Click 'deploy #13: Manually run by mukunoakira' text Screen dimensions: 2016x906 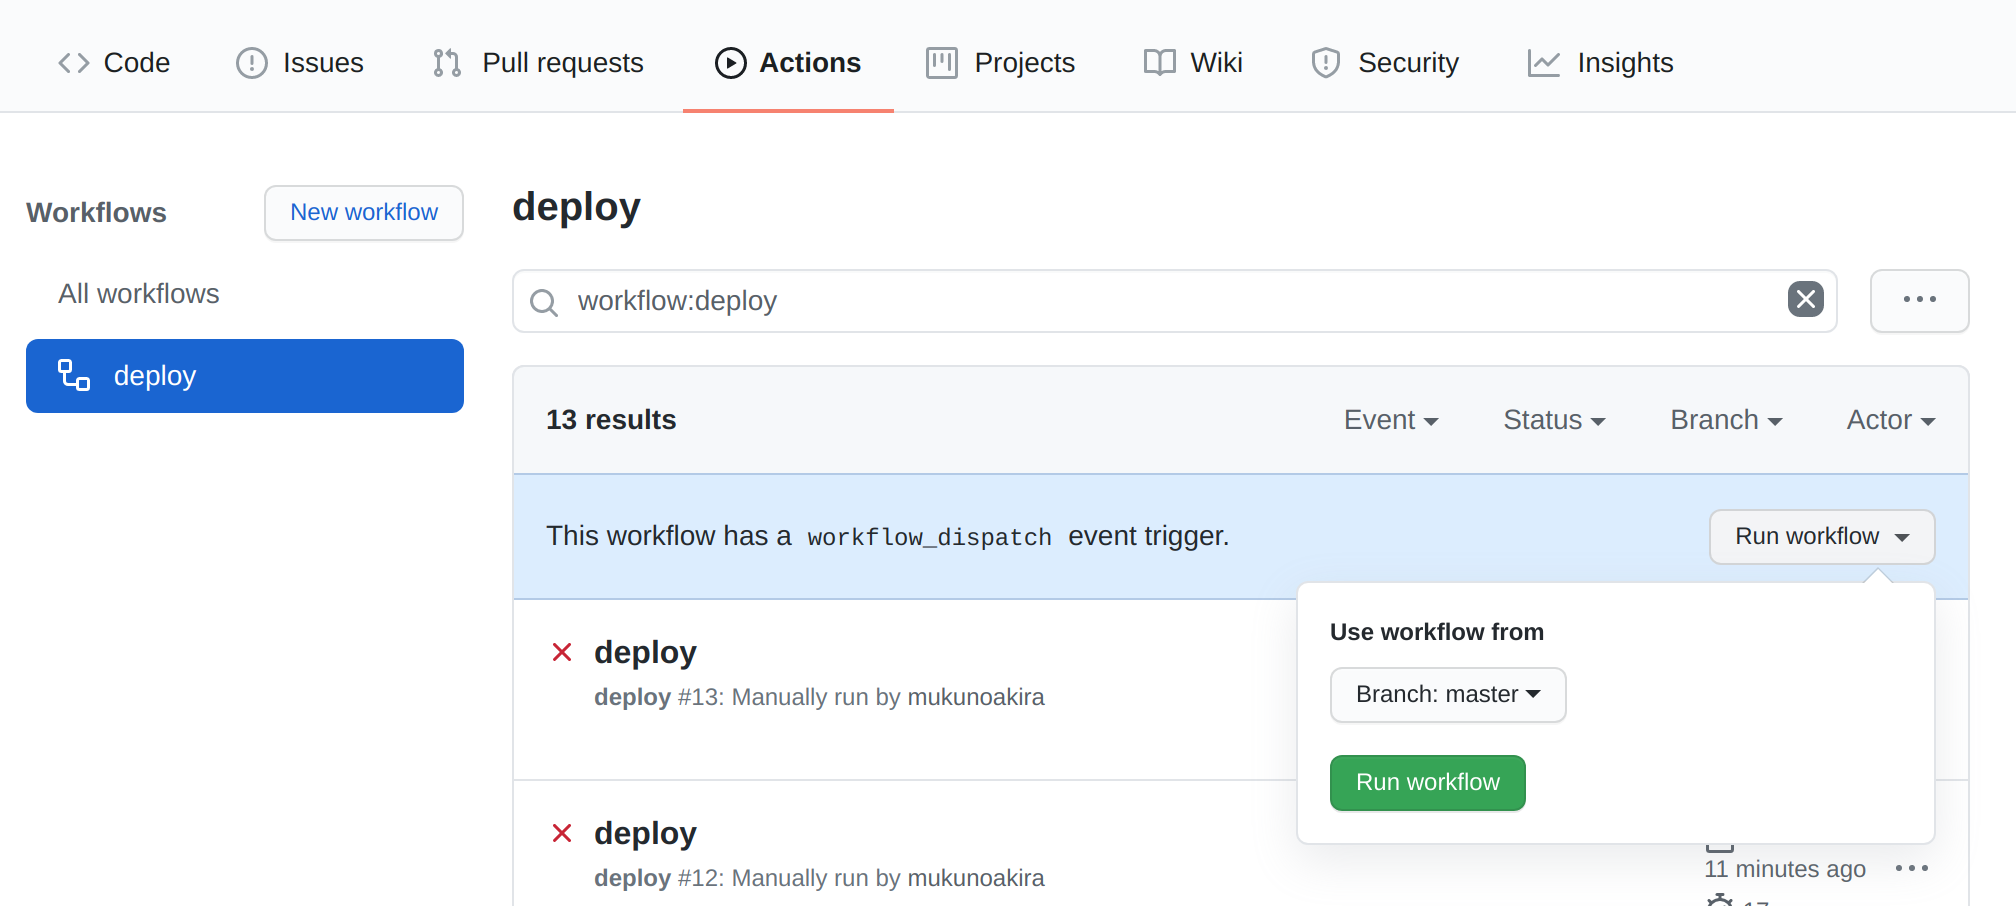tap(819, 697)
